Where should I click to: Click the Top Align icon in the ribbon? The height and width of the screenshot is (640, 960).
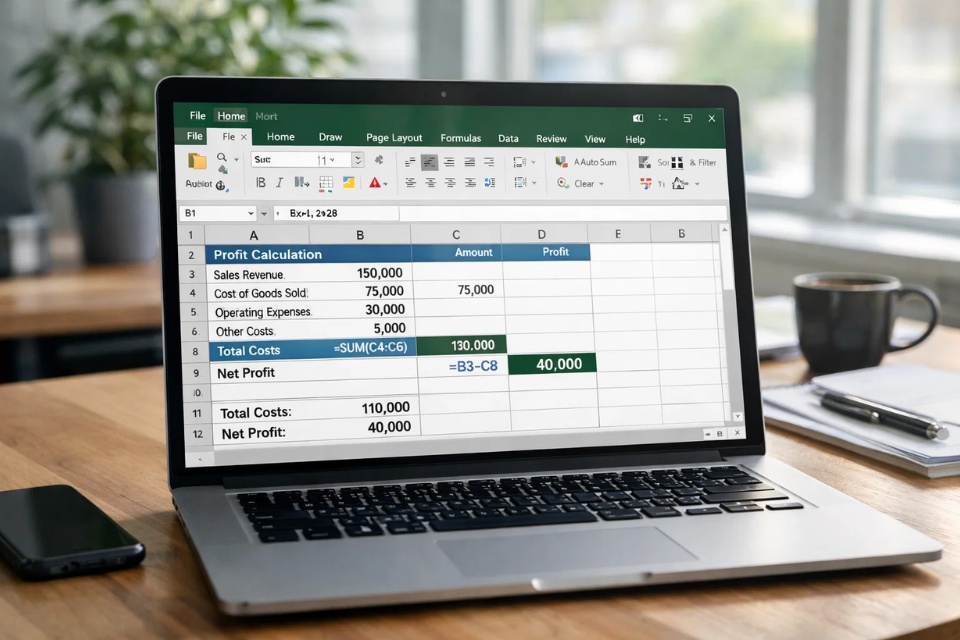coord(411,161)
